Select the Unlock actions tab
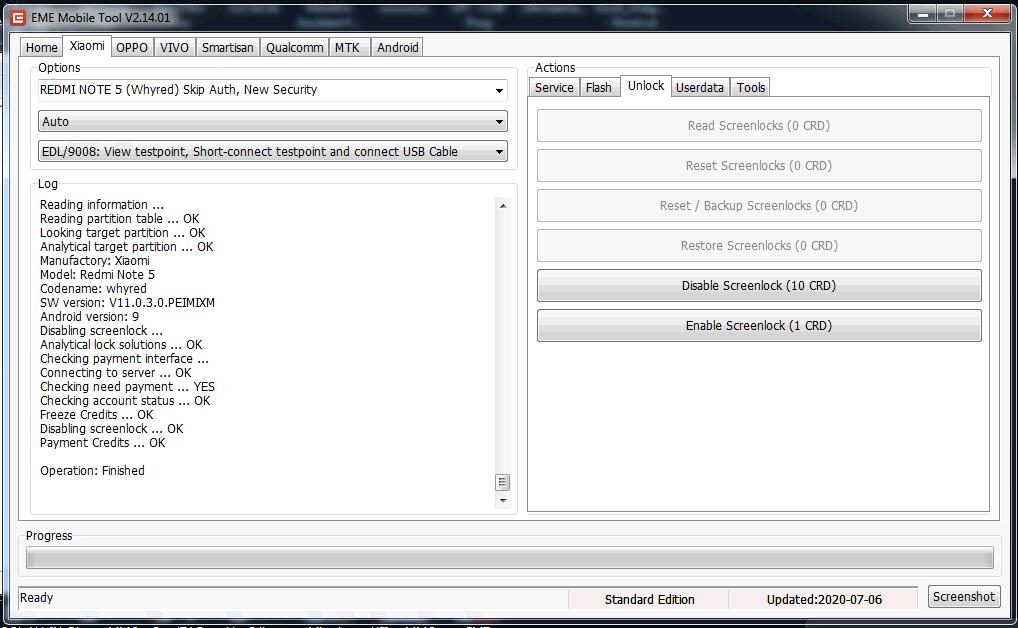This screenshot has height=628, width=1018. (x=646, y=86)
